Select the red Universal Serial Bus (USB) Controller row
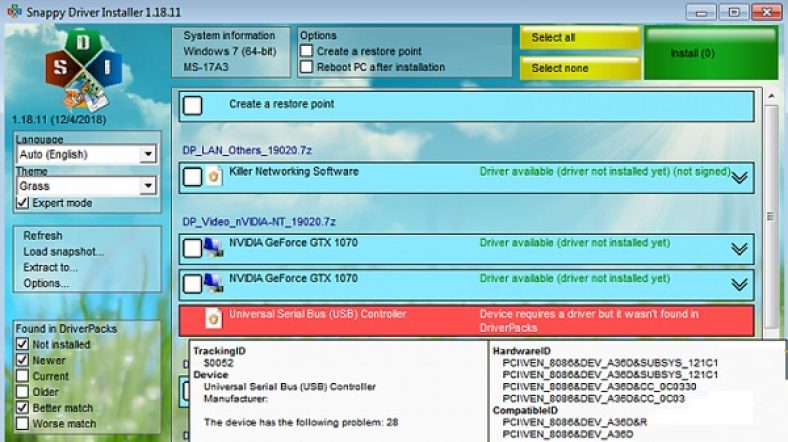Viewport: 788px width, 442px height. (466, 320)
